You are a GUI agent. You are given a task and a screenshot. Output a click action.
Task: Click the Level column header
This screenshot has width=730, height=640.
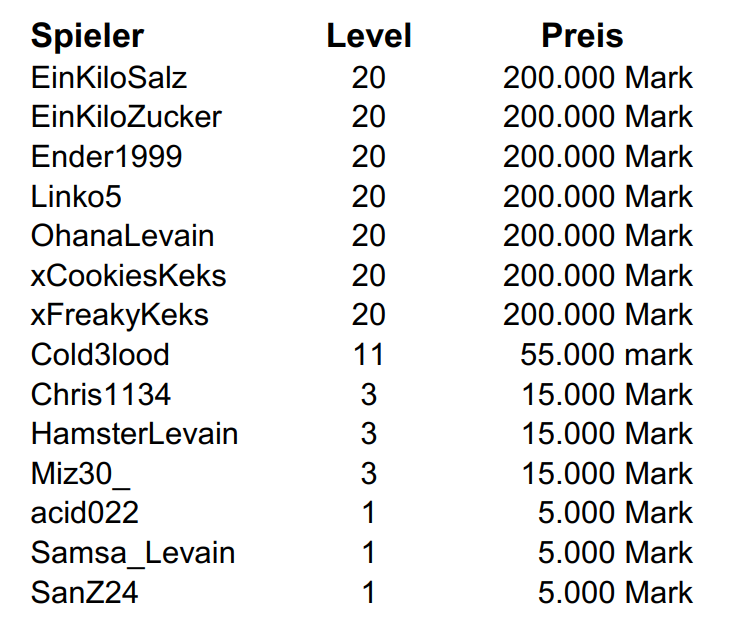pos(368,36)
